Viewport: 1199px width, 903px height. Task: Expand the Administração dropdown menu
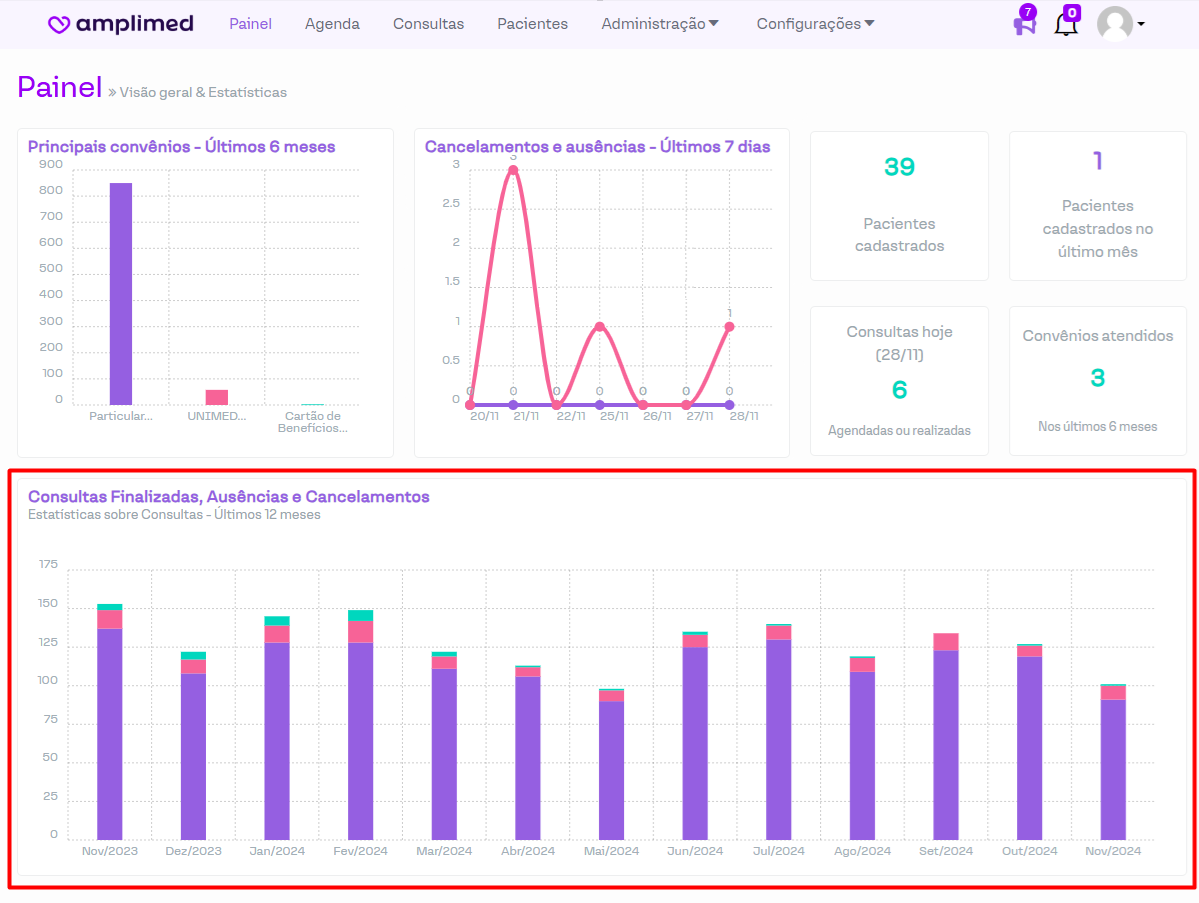coord(660,24)
